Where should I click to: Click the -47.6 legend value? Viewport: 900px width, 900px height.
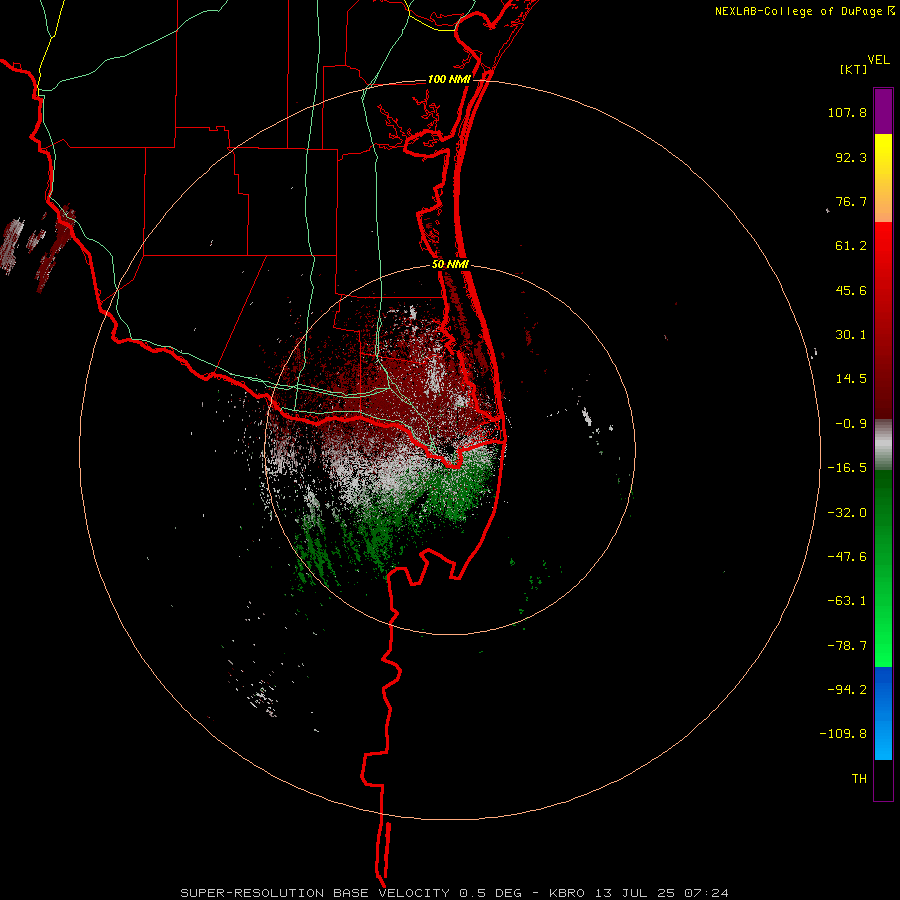847,557
